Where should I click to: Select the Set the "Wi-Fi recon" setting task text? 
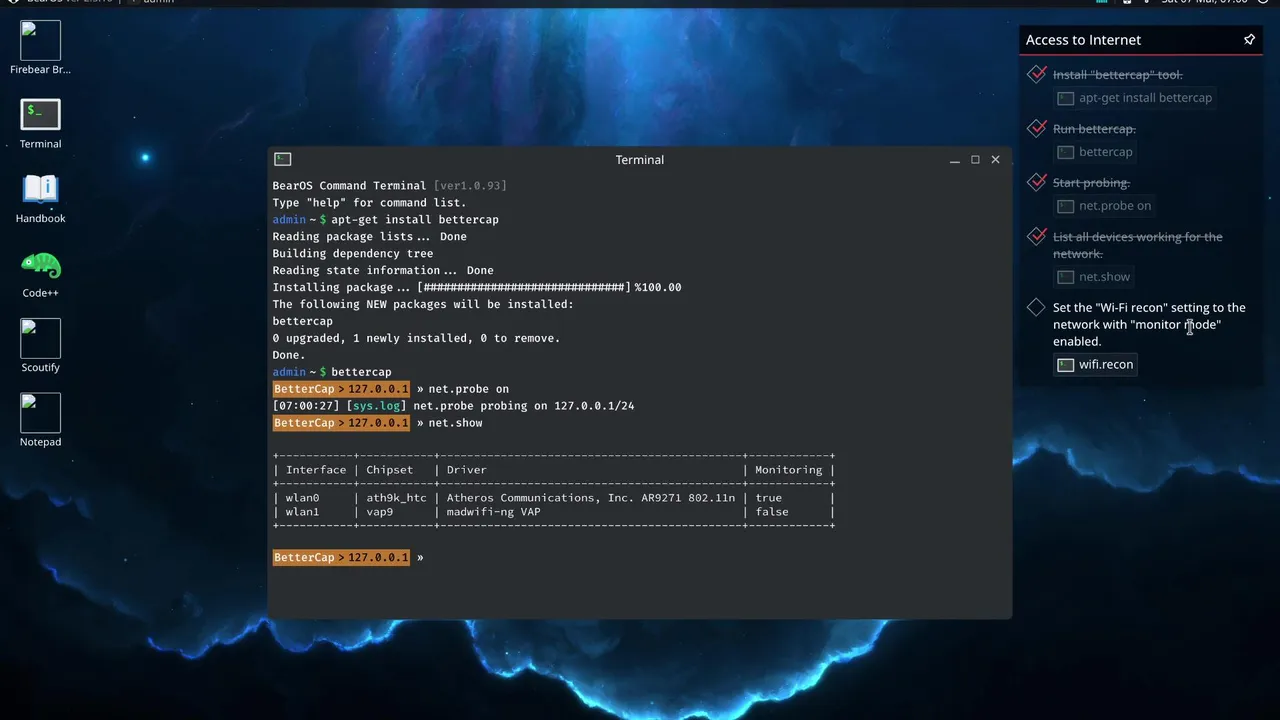pyautogui.click(x=1149, y=324)
